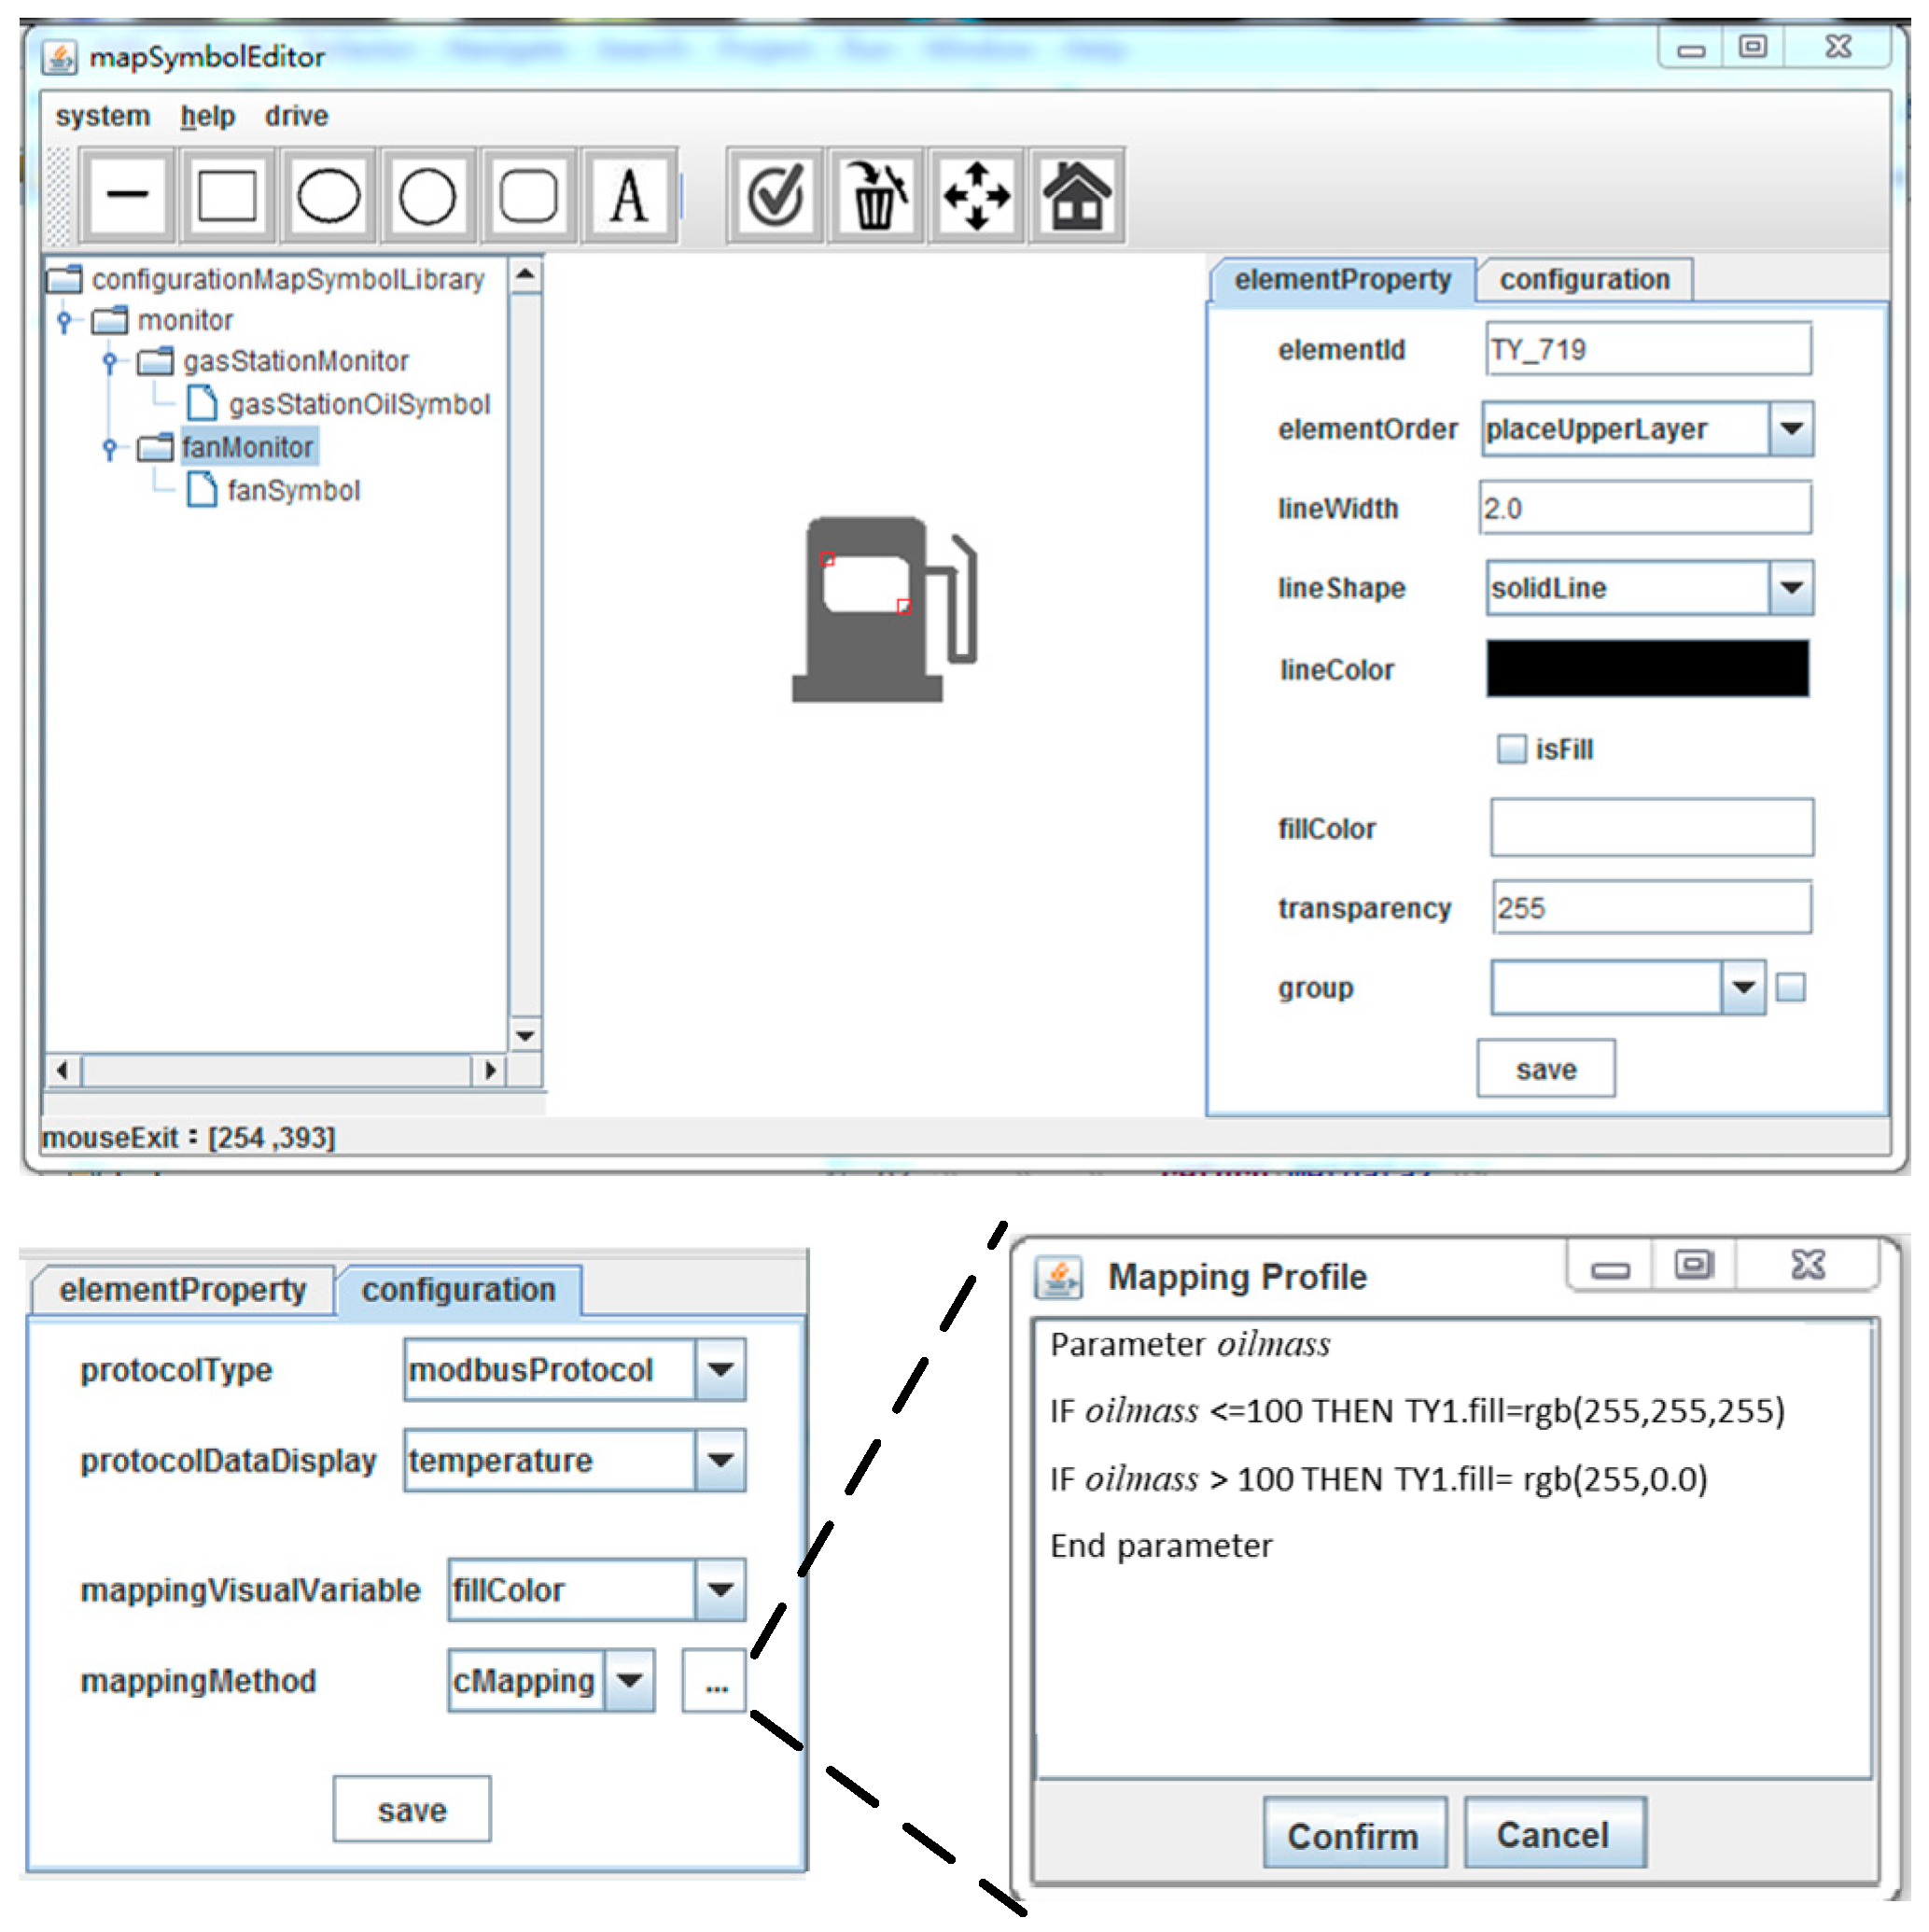Open the lineShape solidLine dropdown
1929x1932 pixels.
[1791, 588]
